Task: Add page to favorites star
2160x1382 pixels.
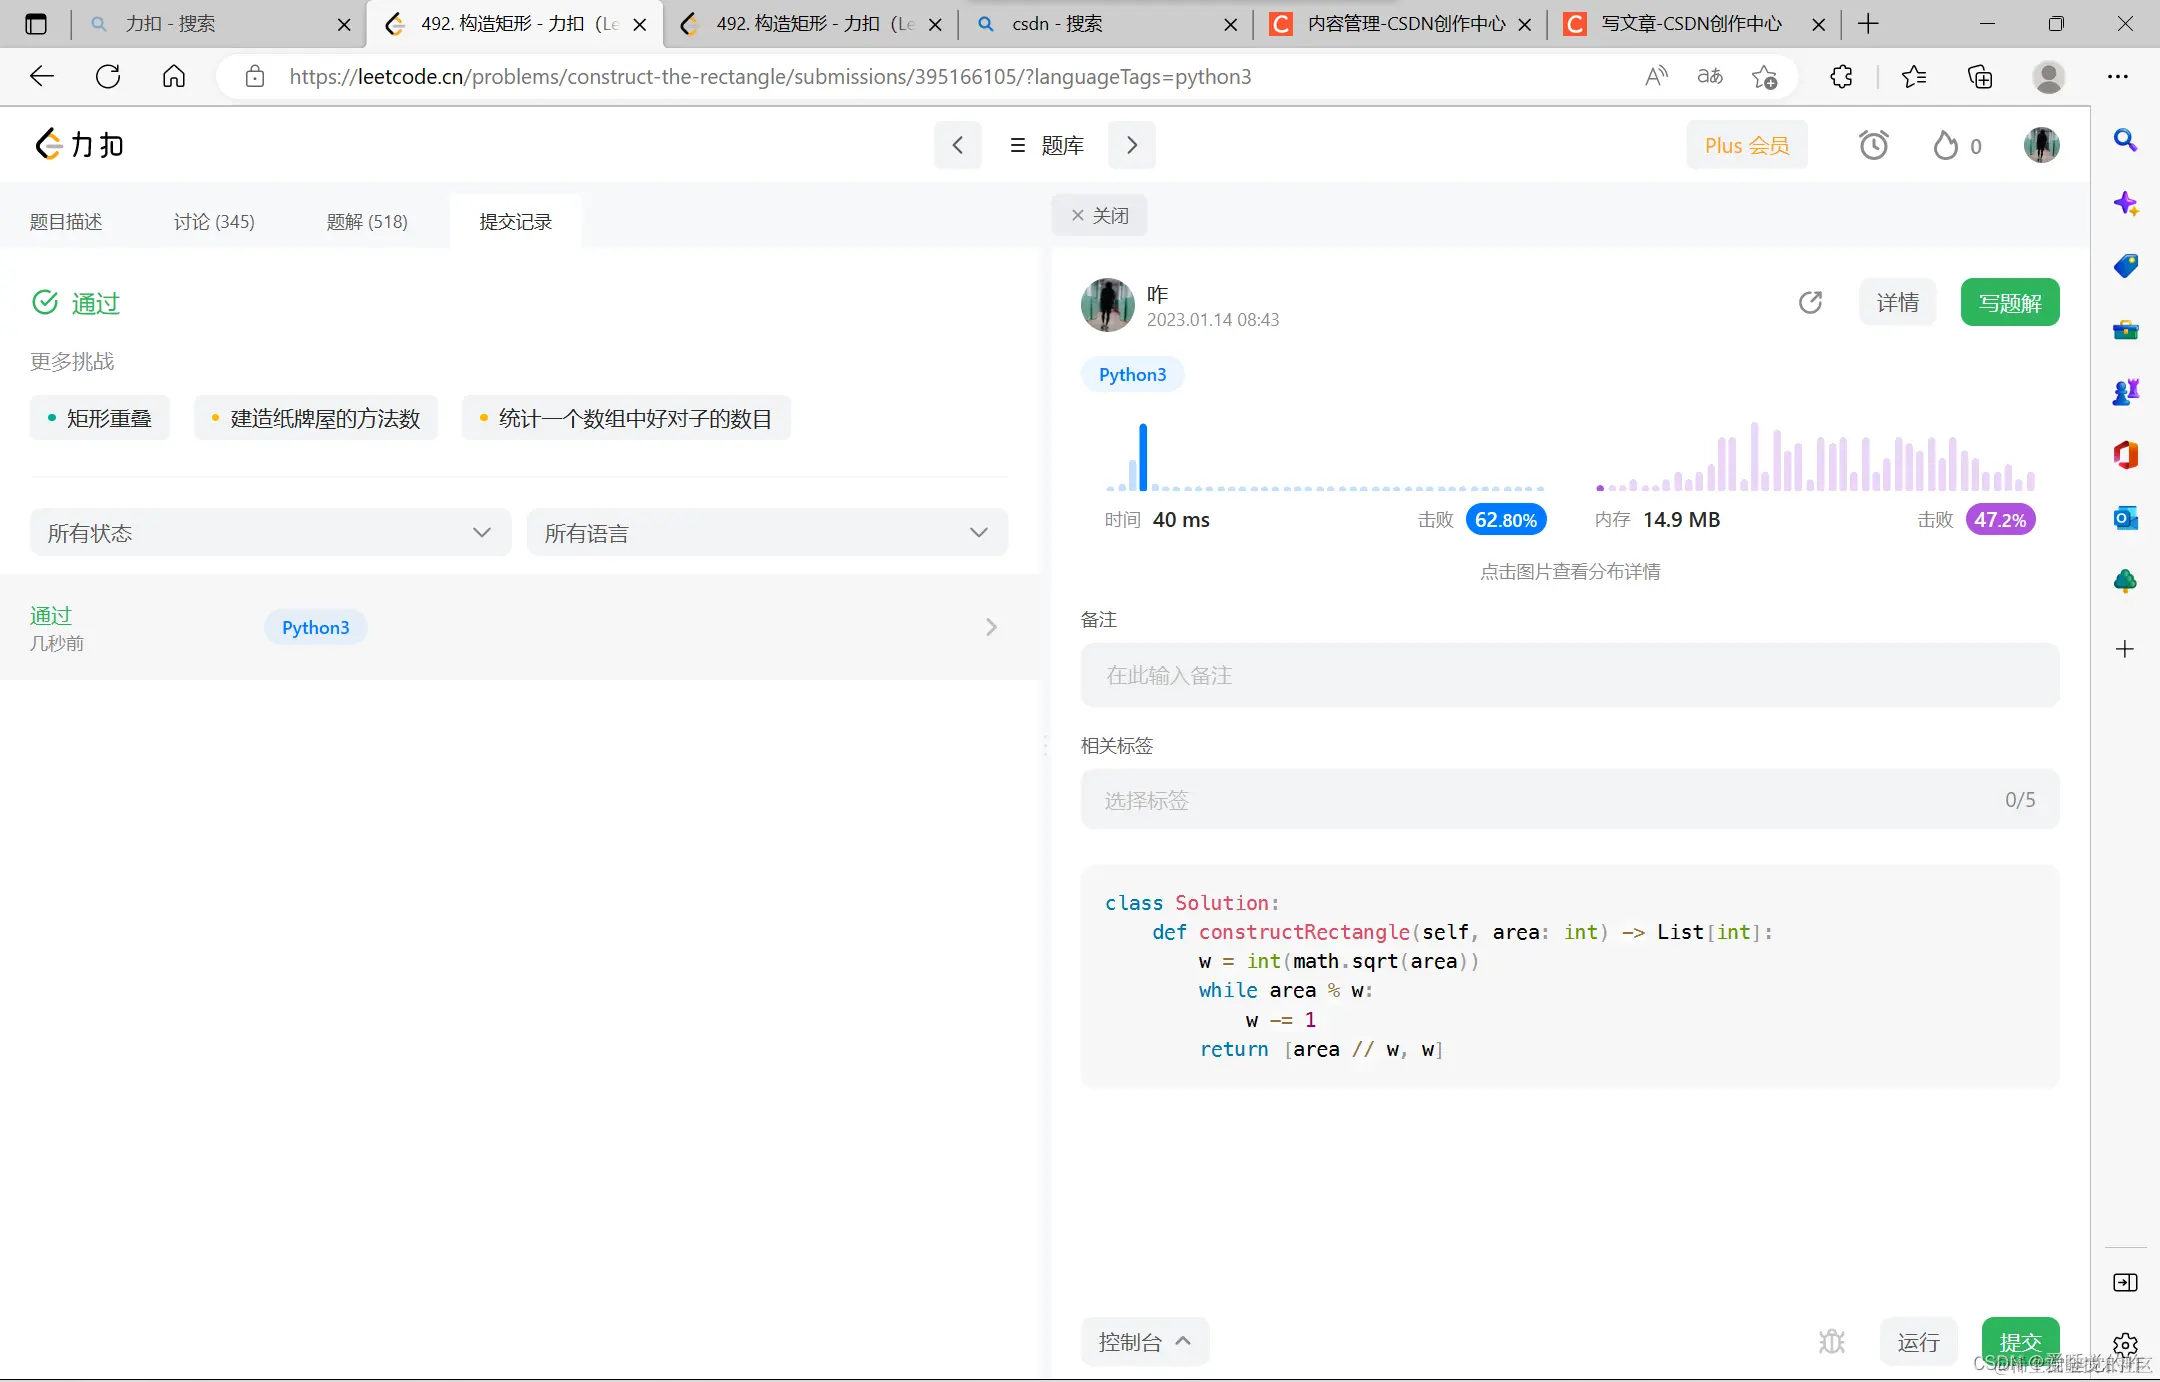Action: [1764, 77]
